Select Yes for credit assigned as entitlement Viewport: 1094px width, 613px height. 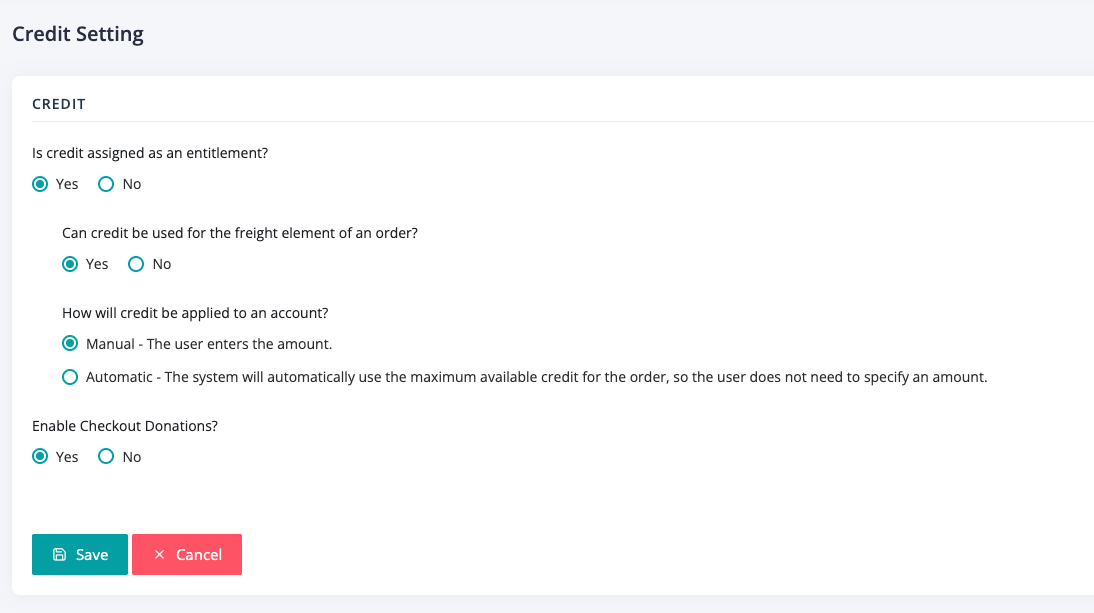[x=40, y=184]
